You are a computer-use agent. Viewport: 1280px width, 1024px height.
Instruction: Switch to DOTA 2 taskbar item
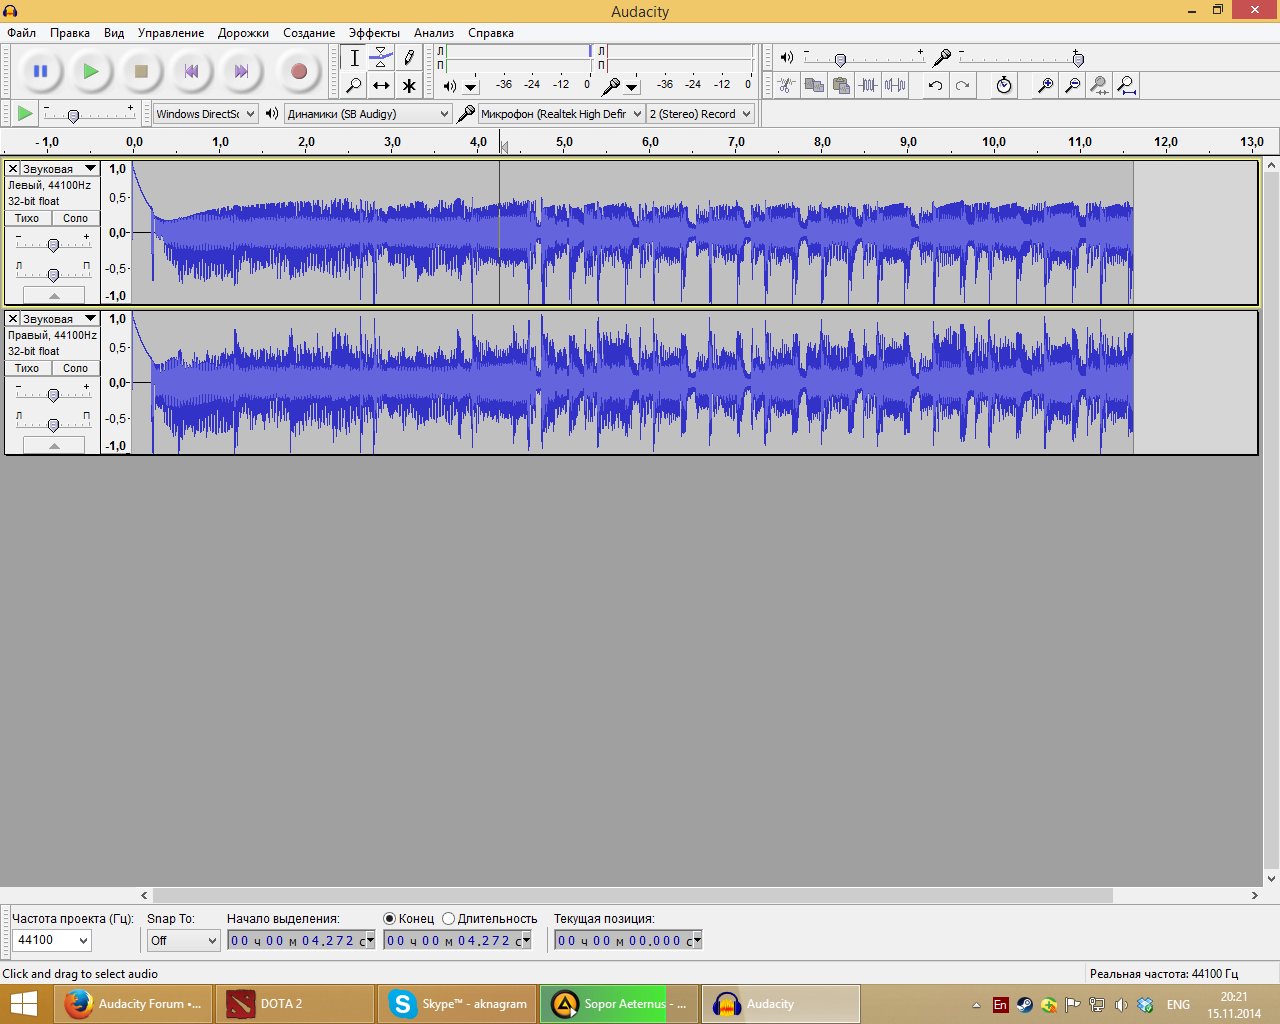pos(294,1004)
